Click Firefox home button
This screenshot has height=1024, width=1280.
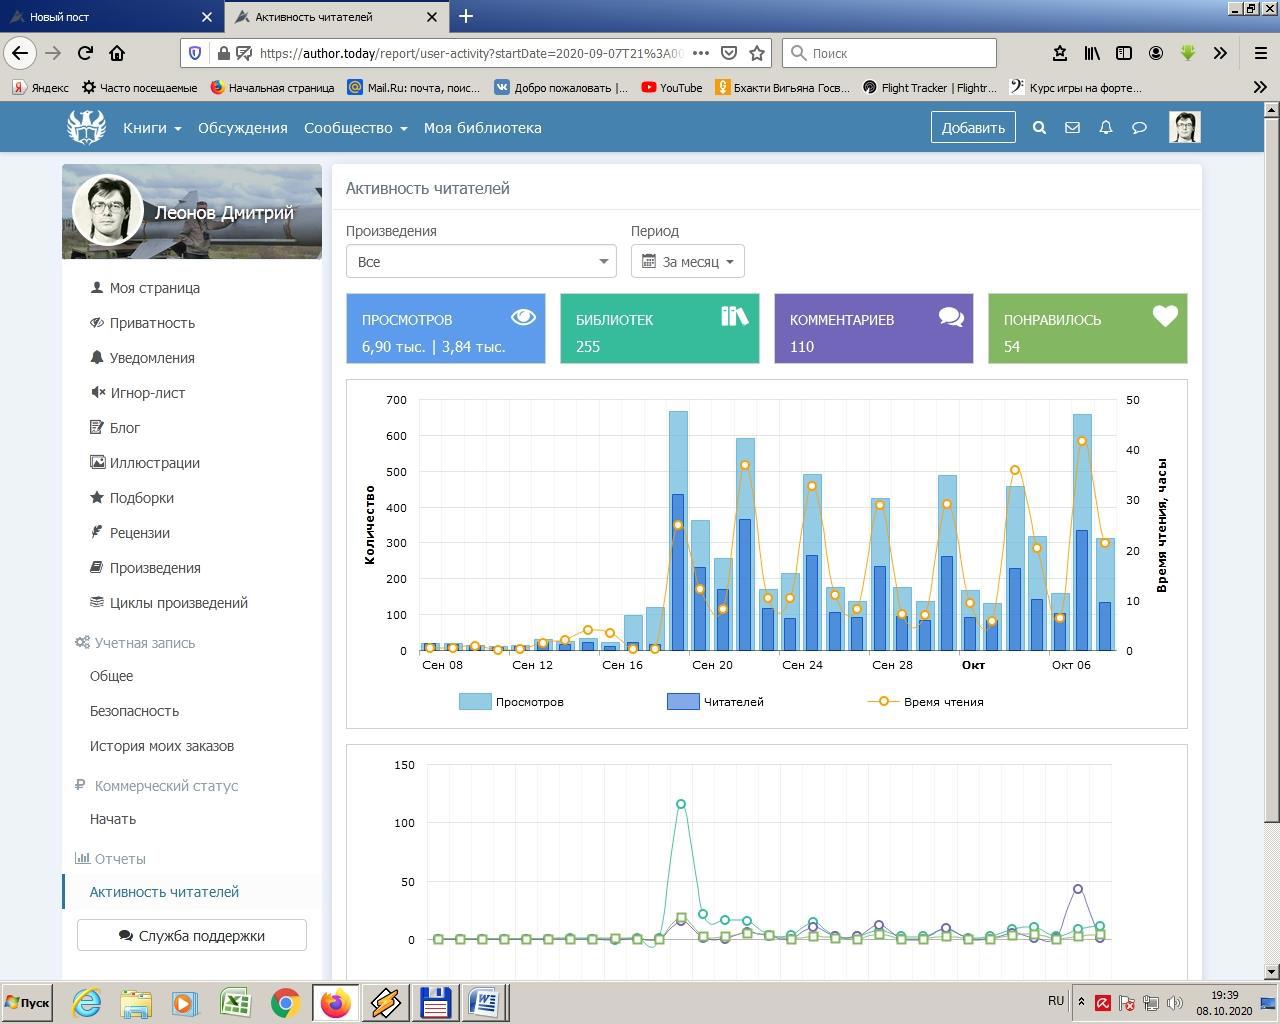(117, 53)
